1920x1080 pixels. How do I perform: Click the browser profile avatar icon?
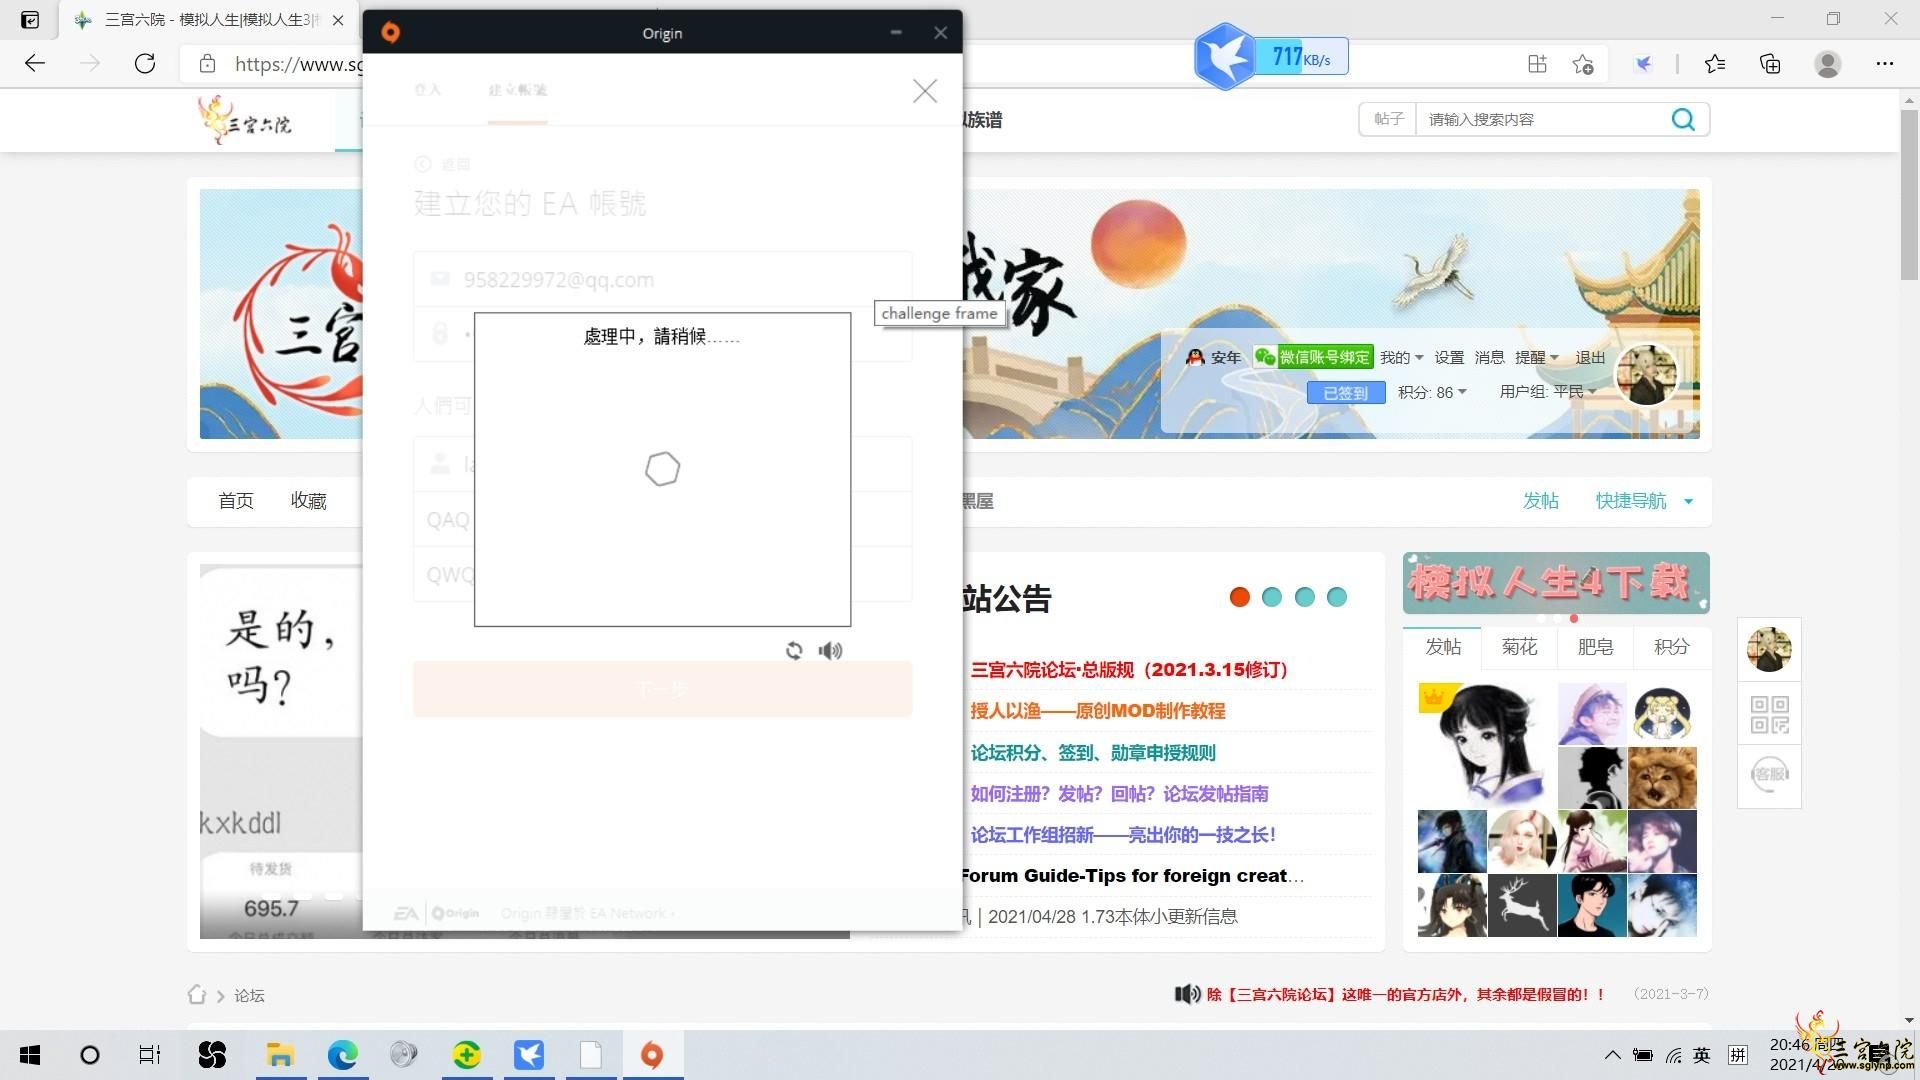coord(1828,64)
